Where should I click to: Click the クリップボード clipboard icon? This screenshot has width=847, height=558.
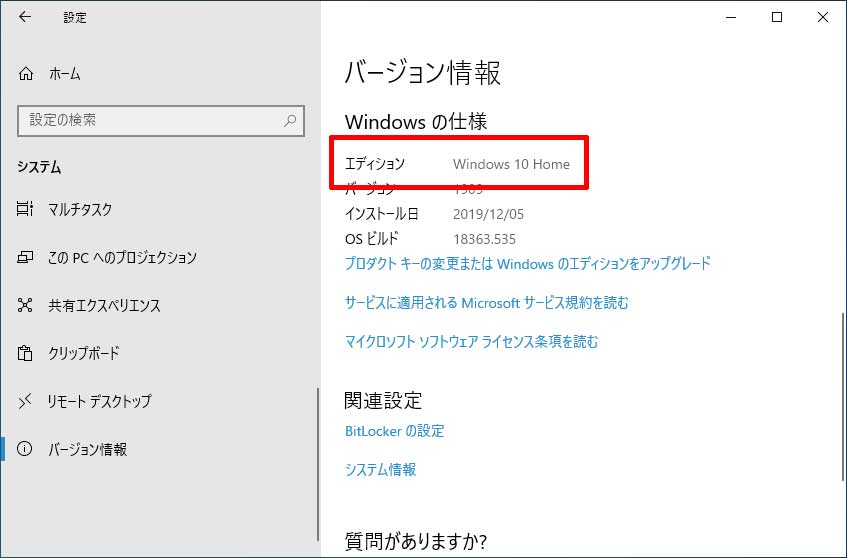point(25,353)
